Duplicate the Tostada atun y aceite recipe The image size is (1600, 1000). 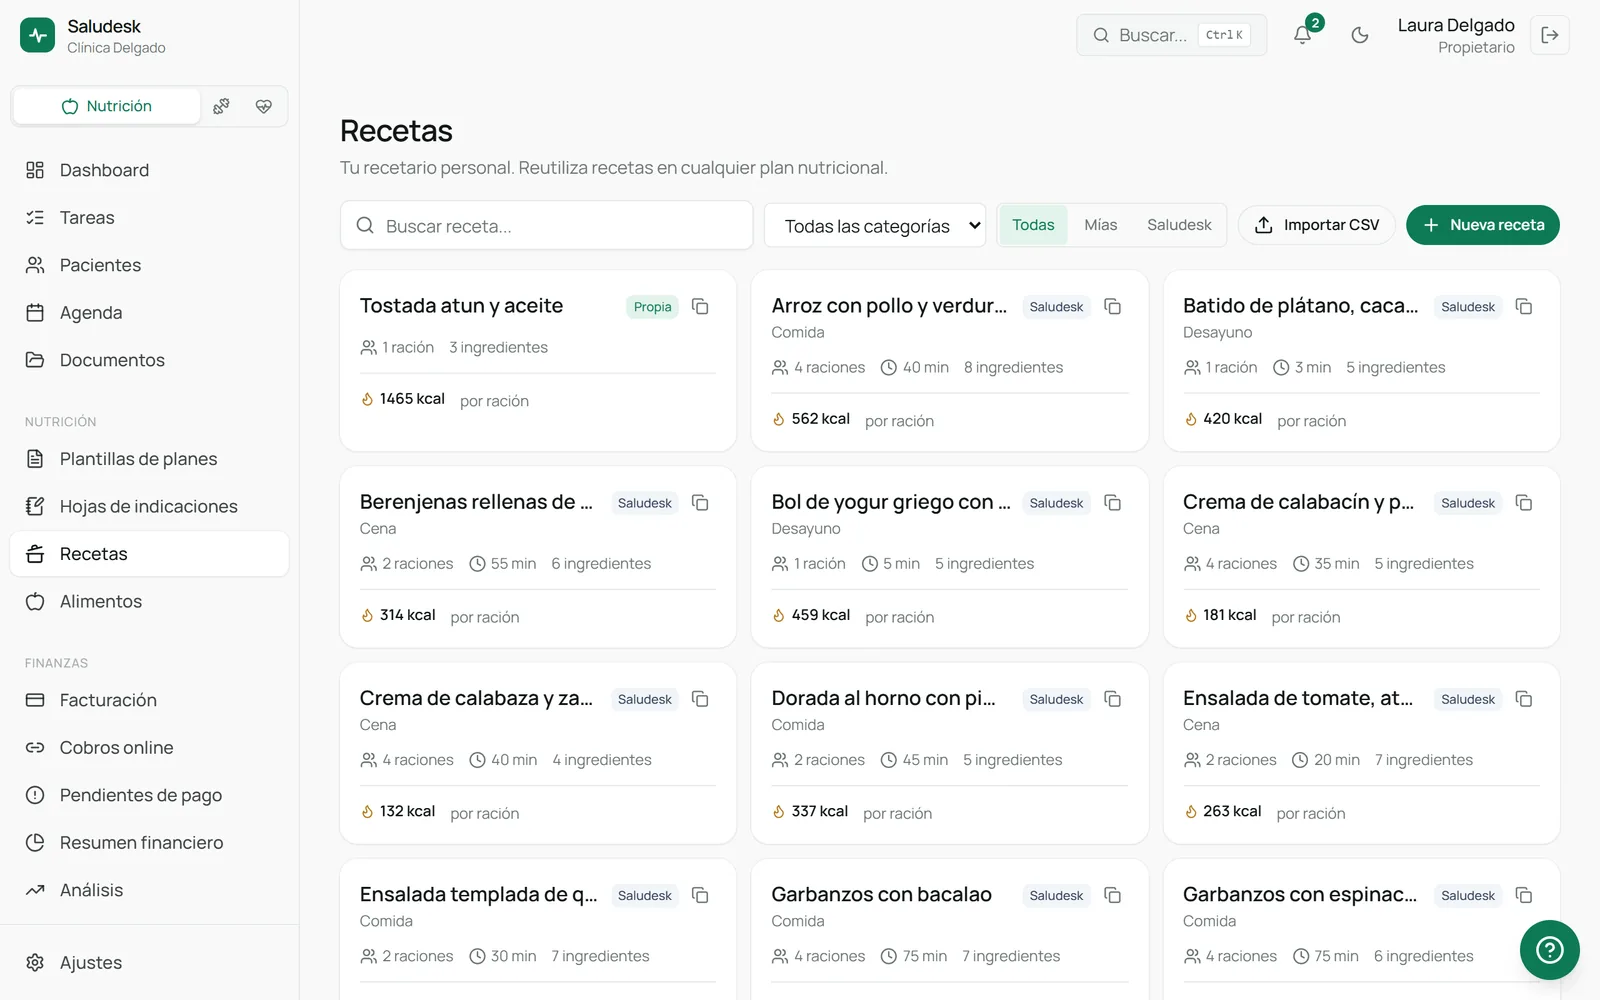point(700,306)
